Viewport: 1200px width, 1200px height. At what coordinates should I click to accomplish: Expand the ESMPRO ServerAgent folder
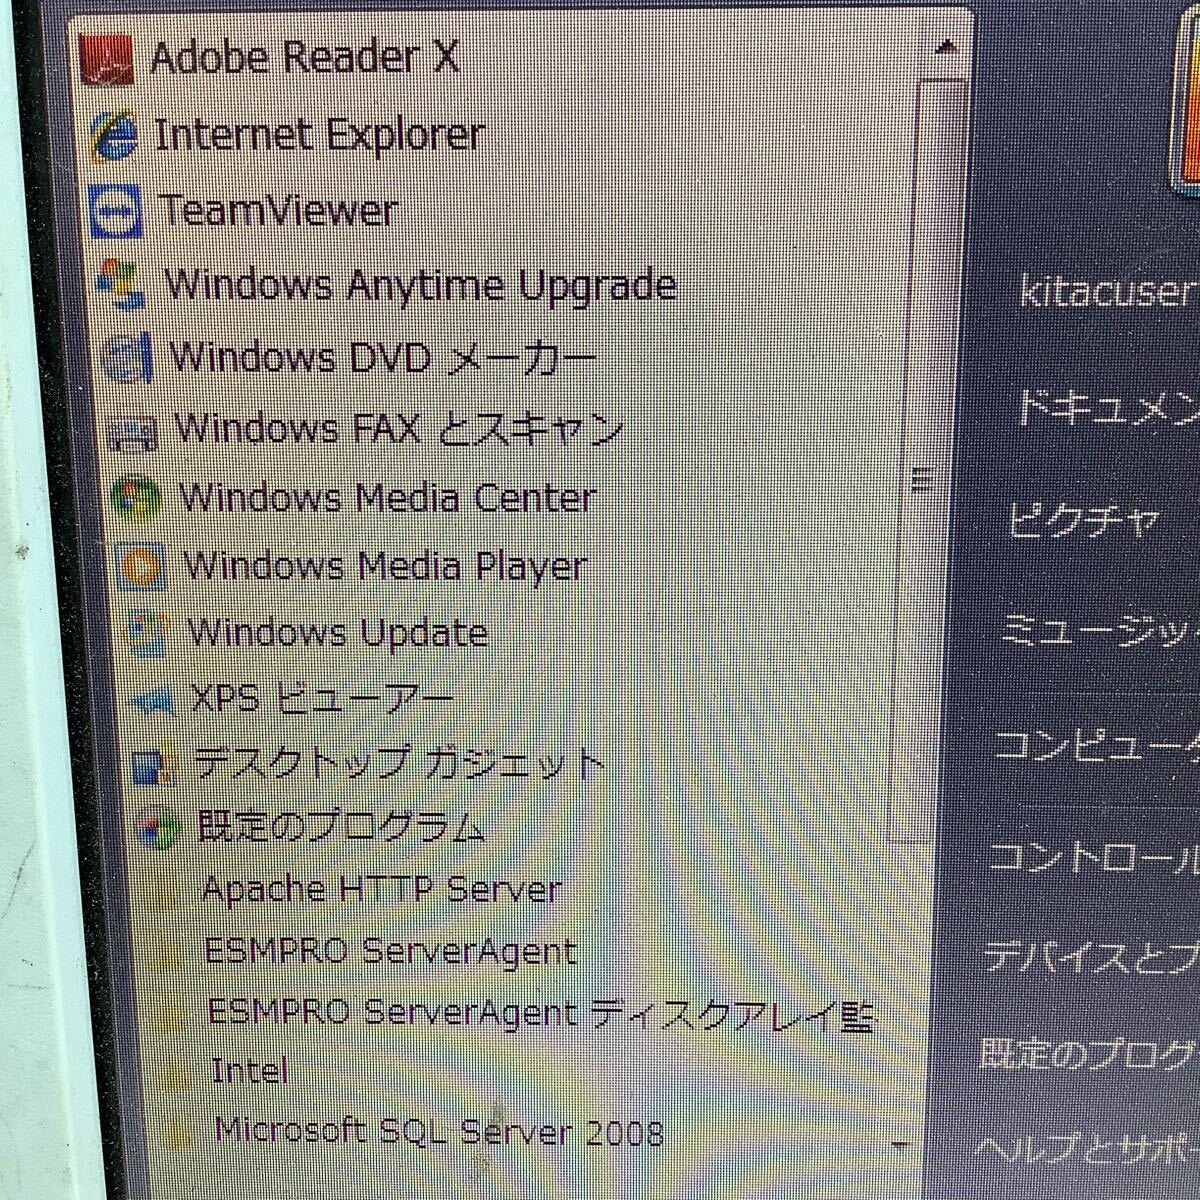pyautogui.click(x=391, y=950)
